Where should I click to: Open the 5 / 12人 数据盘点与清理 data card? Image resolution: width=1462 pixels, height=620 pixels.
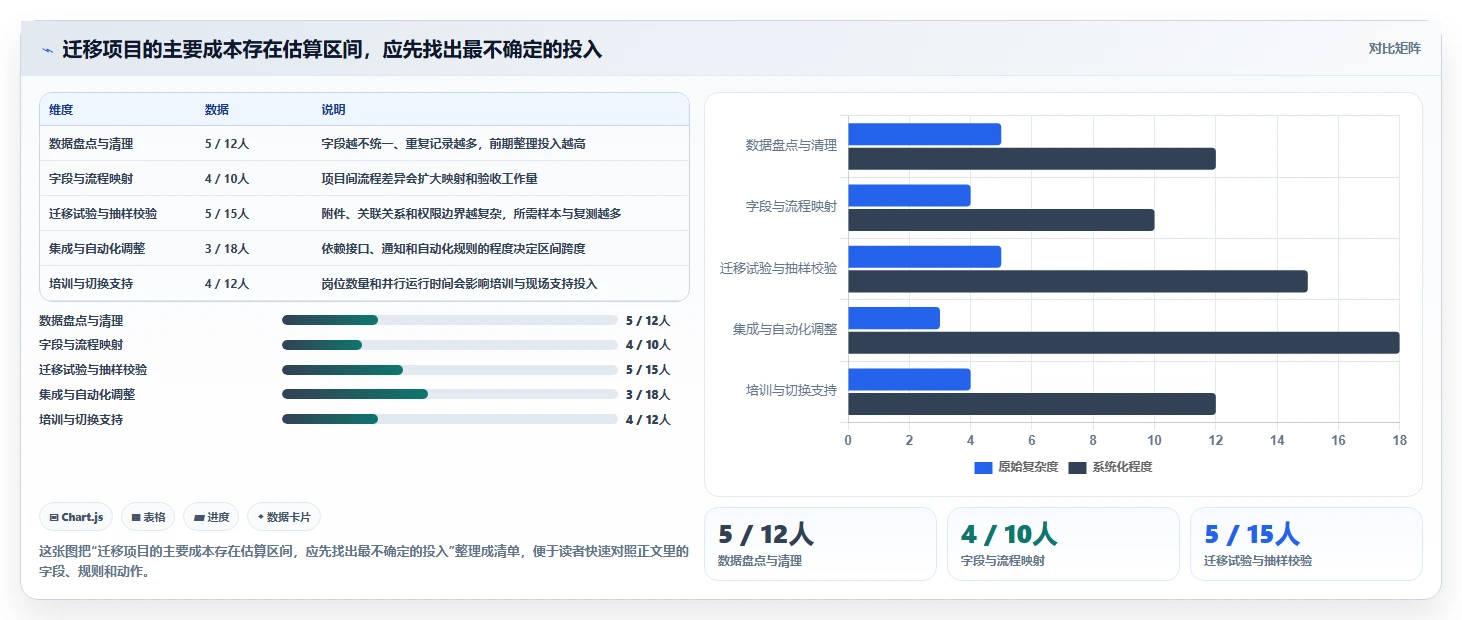[820, 544]
